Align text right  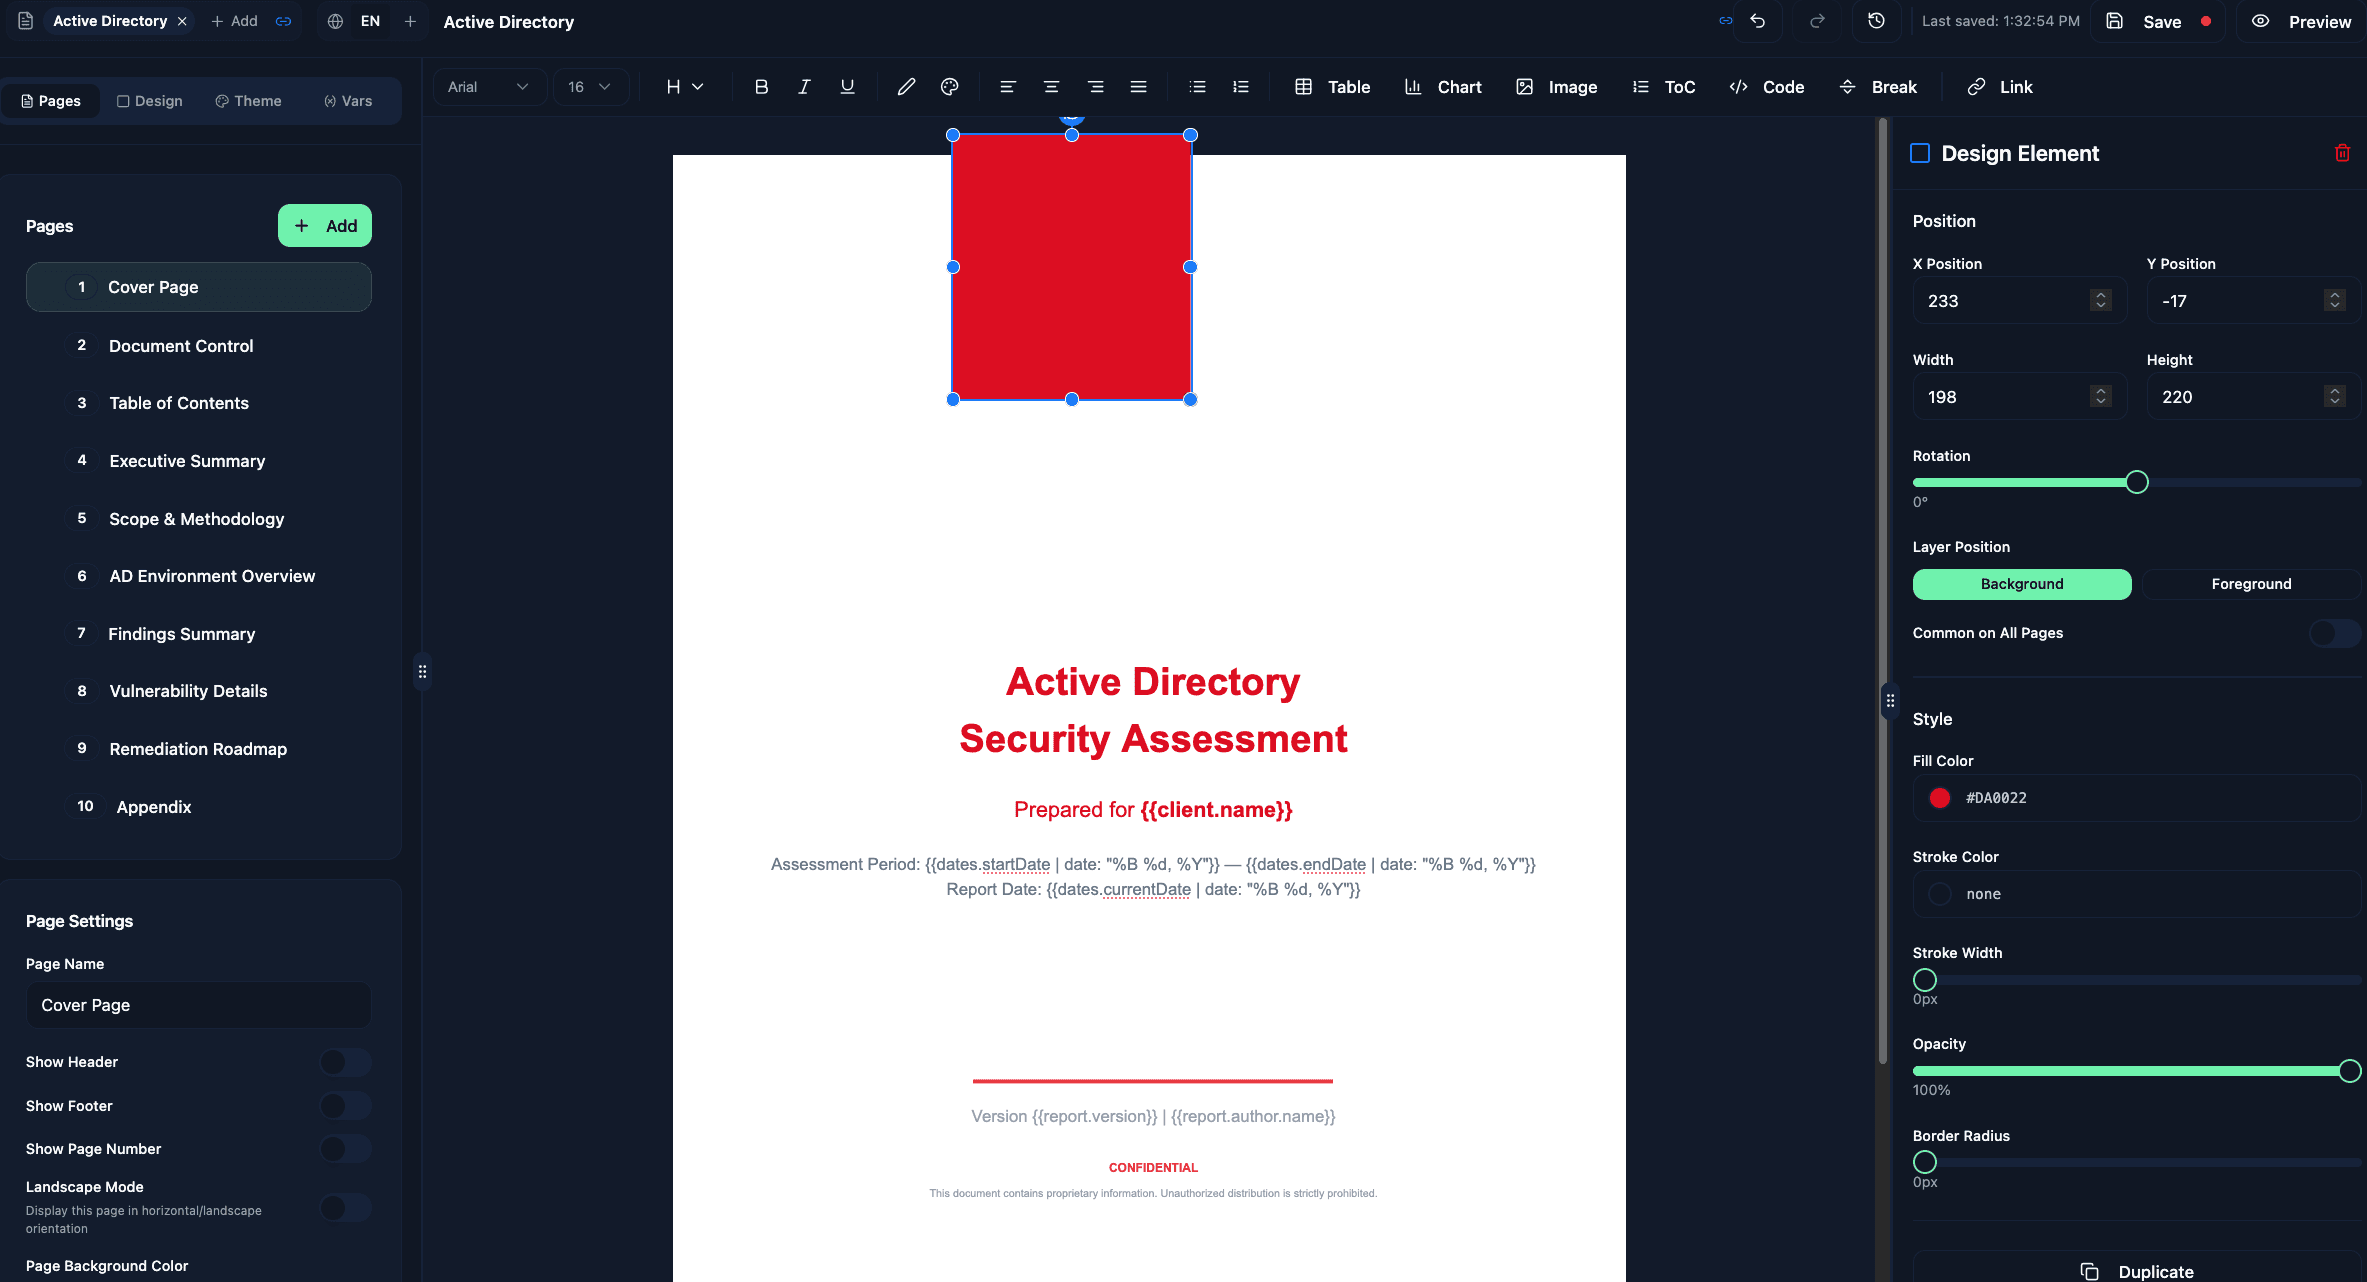click(1095, 87)
